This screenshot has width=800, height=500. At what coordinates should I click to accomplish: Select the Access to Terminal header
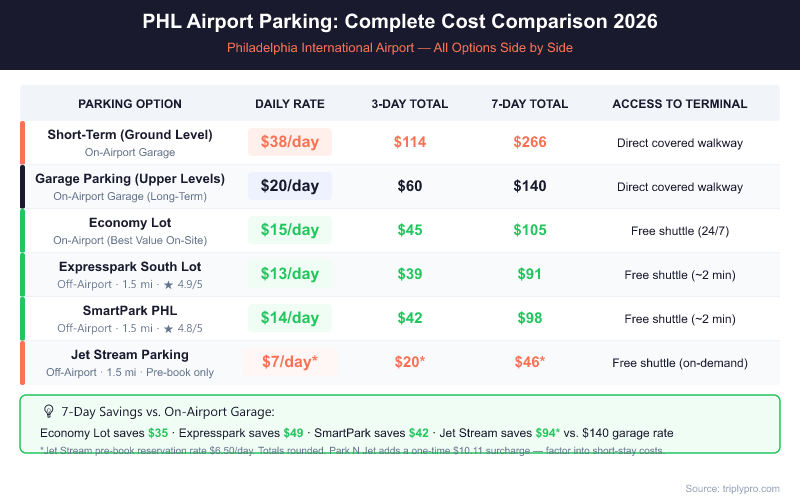click(x=680, y=104)
